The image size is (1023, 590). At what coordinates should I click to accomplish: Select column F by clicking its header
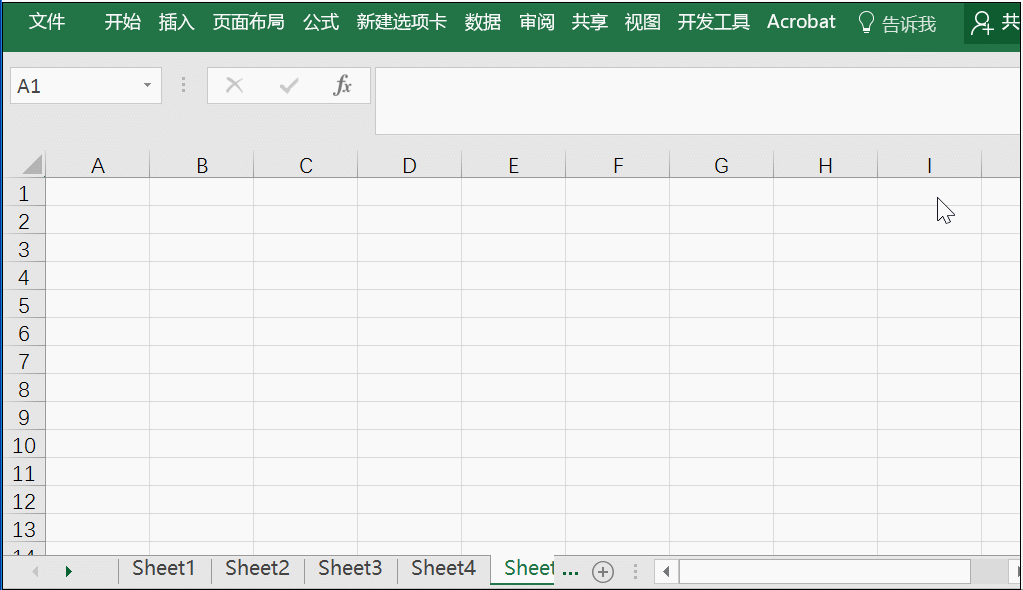point(617,164)
